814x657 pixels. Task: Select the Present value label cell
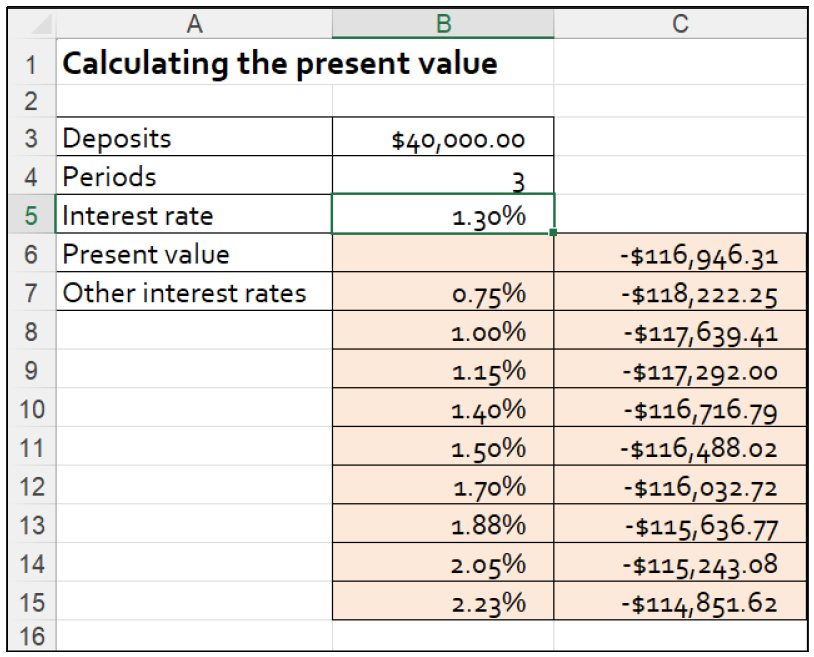195,254
